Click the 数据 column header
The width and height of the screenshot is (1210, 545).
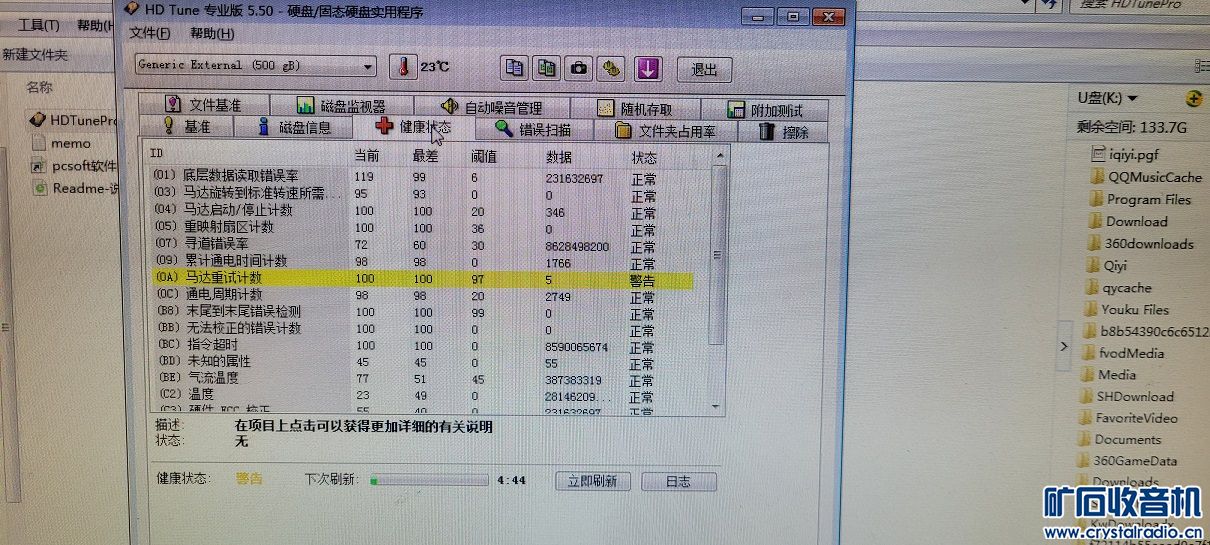coord(559,158)
